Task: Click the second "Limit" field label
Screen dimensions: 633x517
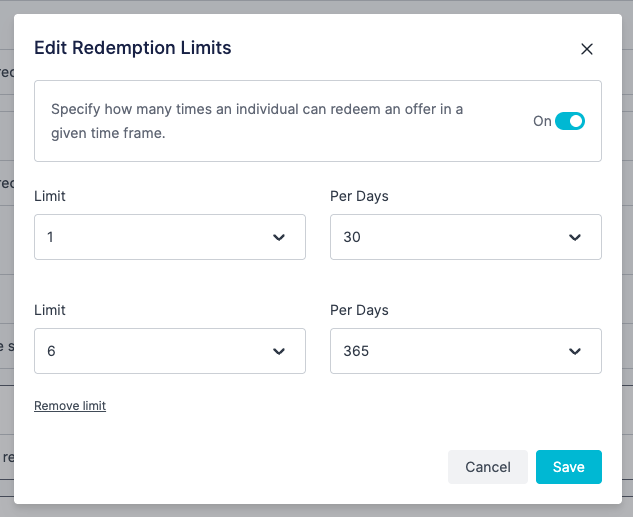Action: (x=50, y=310)
